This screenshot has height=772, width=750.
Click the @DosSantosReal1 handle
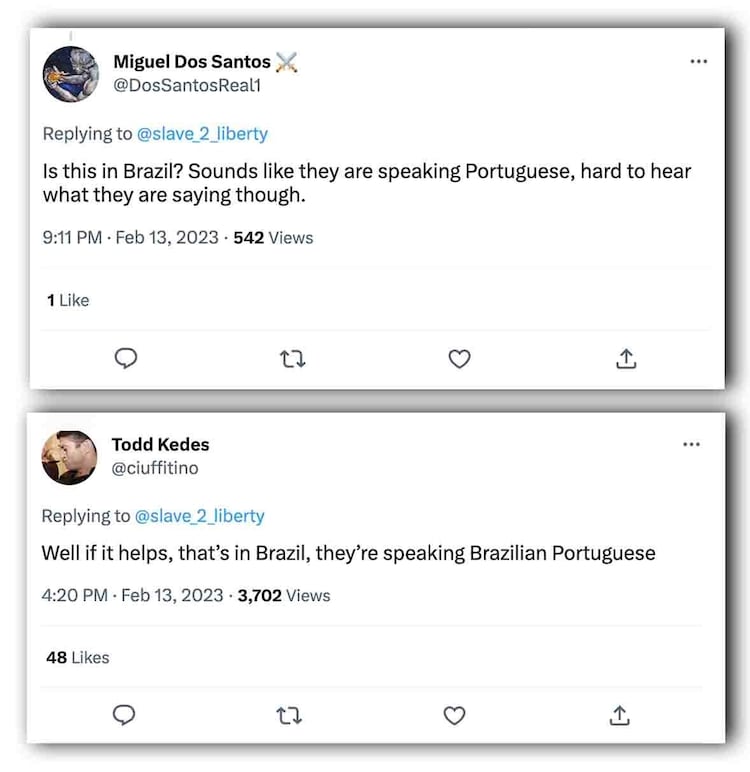point(185,85)
